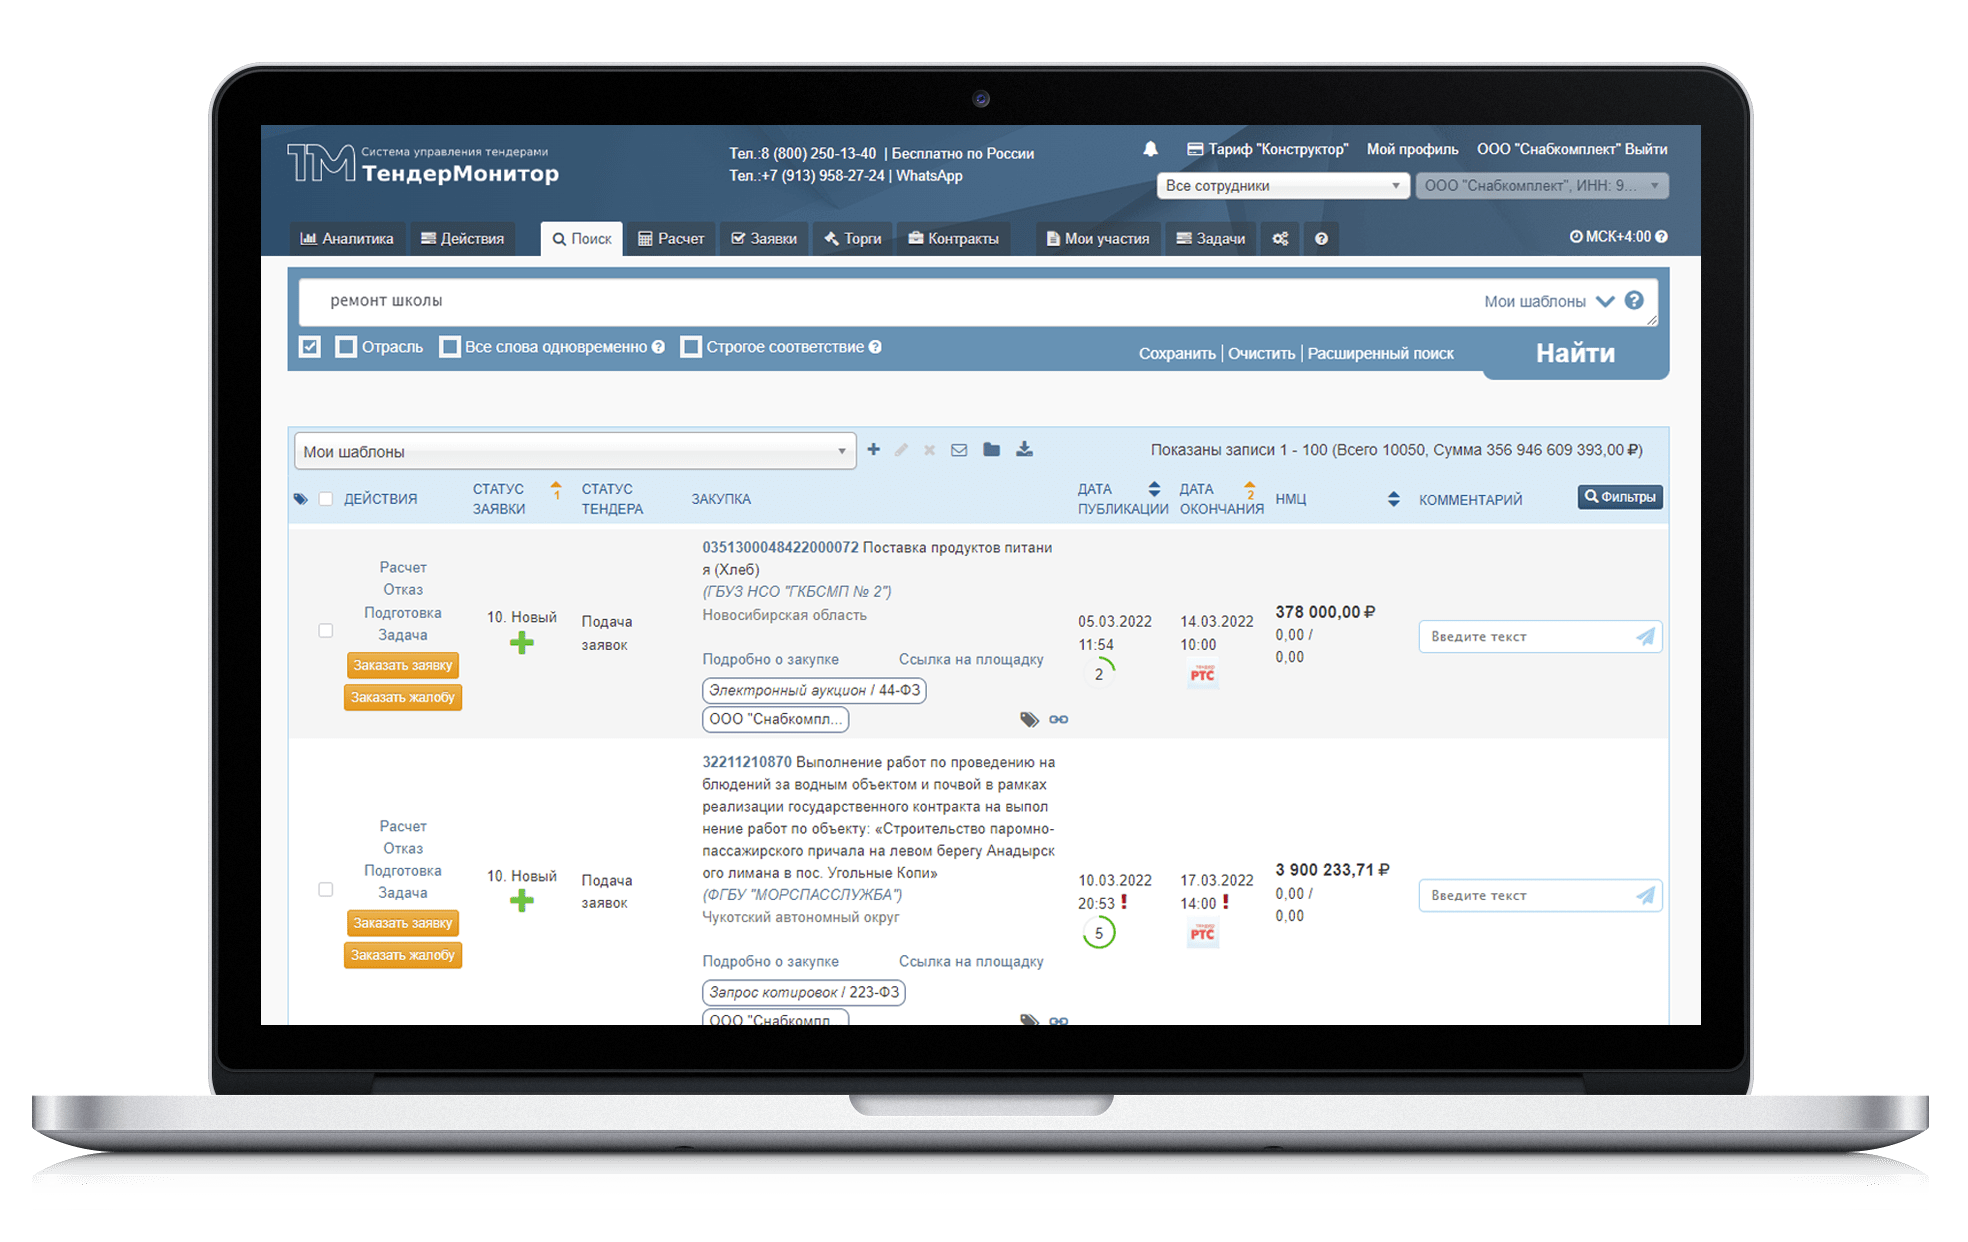This screenshot has height=1242, width=1968.
Task: Select row checkbox for Поставка продуктов питания
Action: coord(325,631)
